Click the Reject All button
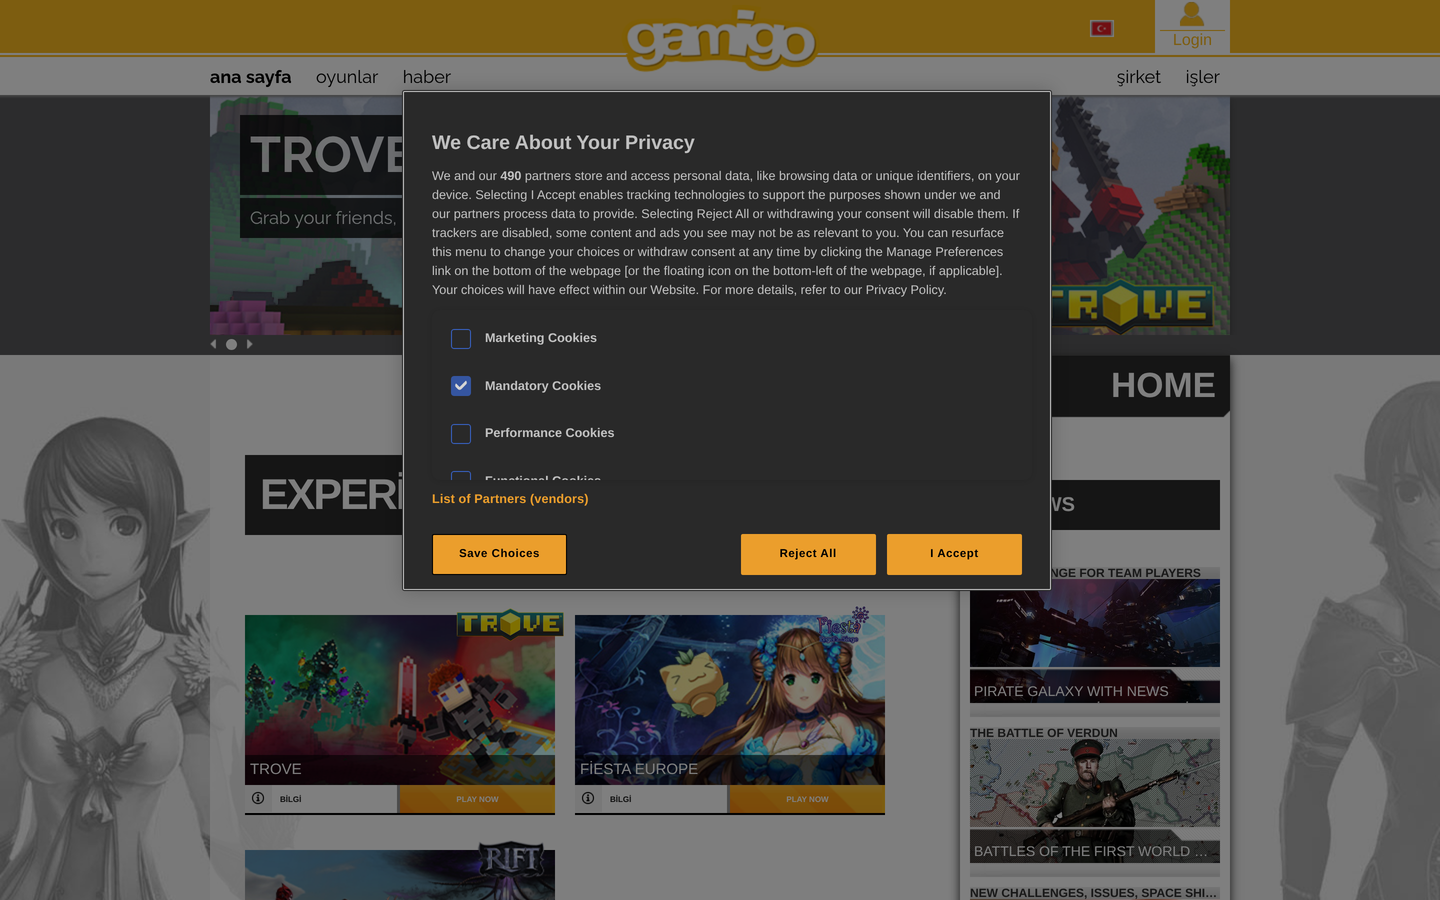This screenshot has height=900, width=1440. [808, 554]
